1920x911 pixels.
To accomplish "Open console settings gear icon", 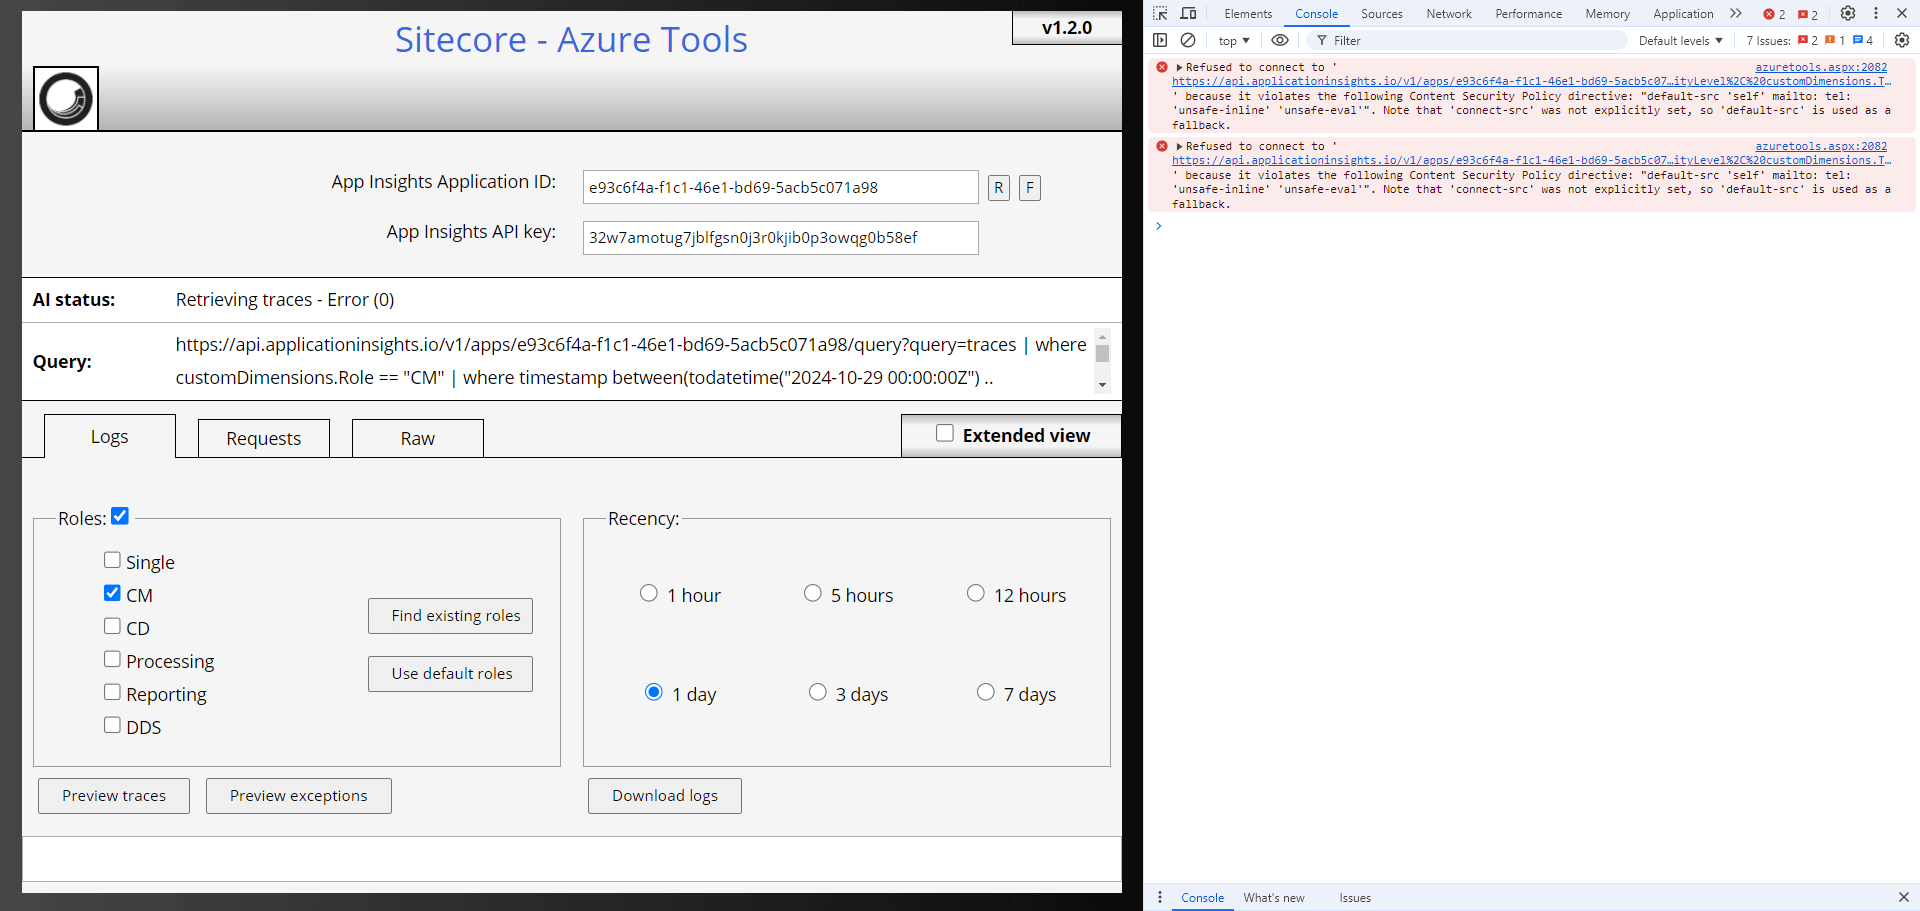I will pos(1902,40).
